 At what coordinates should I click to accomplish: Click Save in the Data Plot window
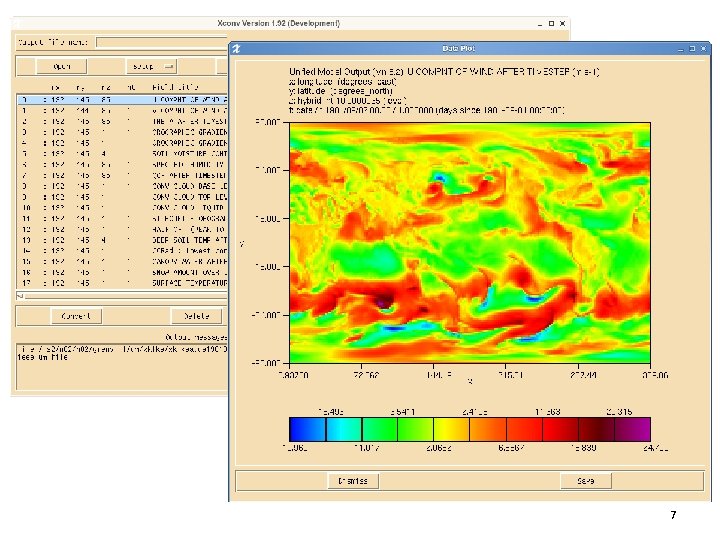(x=585, y=481)
